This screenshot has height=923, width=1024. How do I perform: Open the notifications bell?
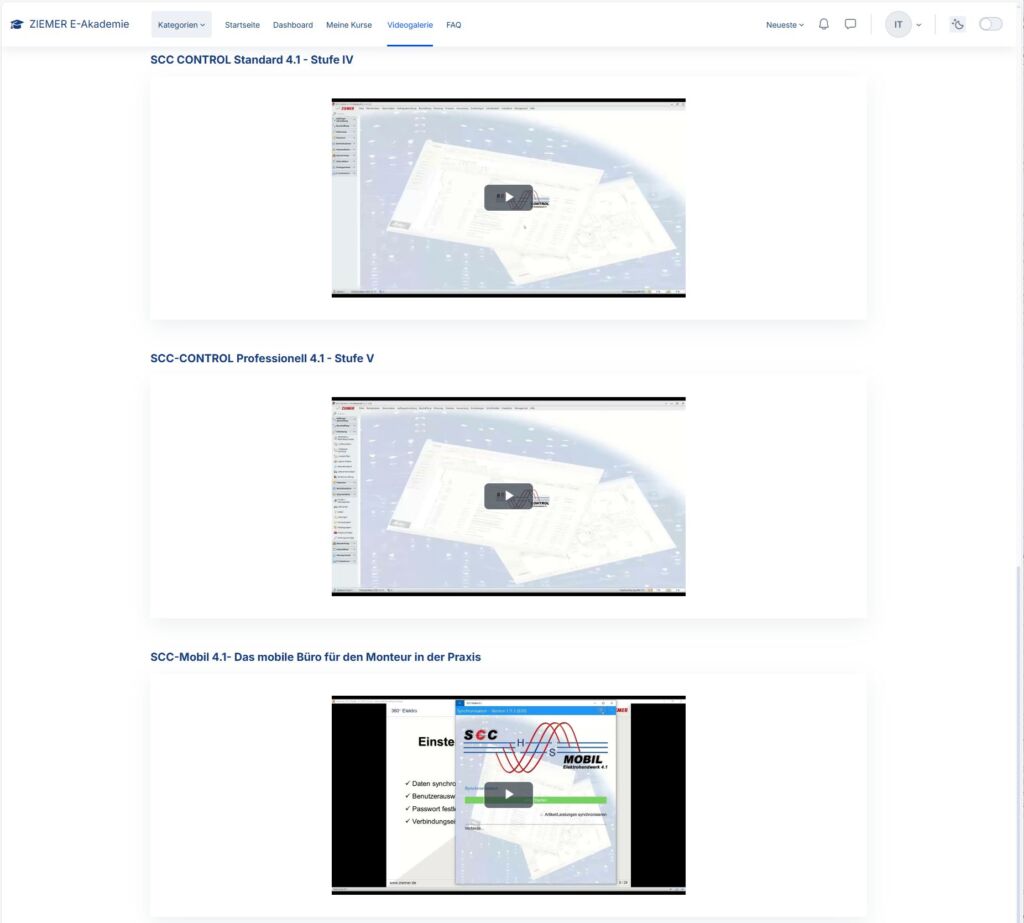click(824, 25)
